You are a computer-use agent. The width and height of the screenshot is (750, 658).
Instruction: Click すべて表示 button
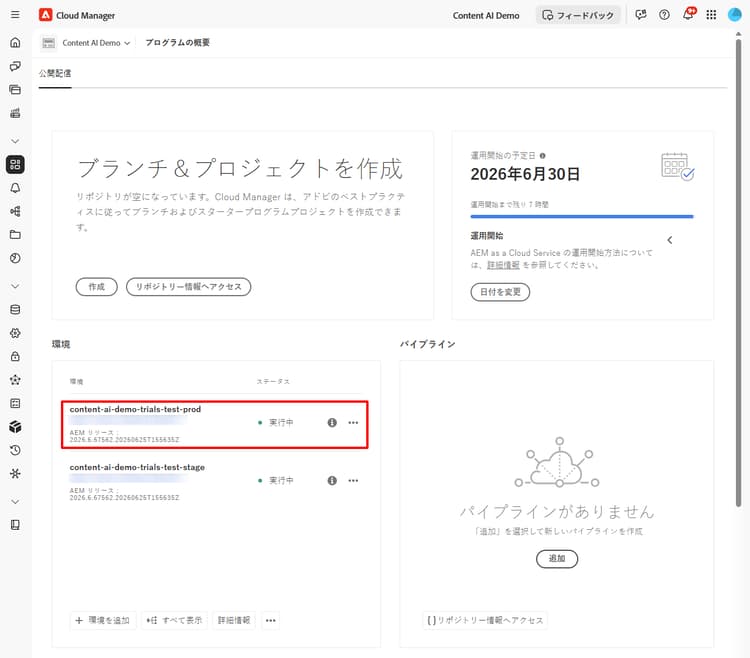click(x=175, y=620)
